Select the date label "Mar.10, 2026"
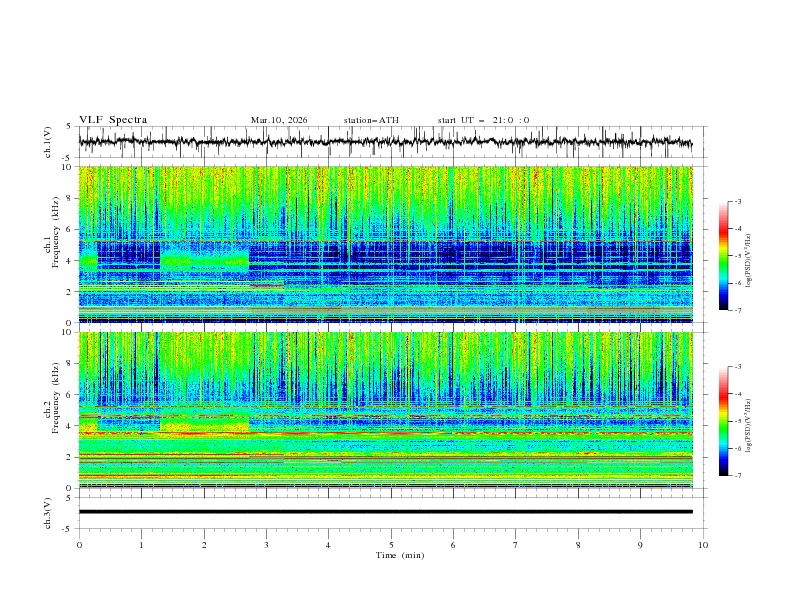This screenshot has height=612, width=792. click(x=279, y=120)
